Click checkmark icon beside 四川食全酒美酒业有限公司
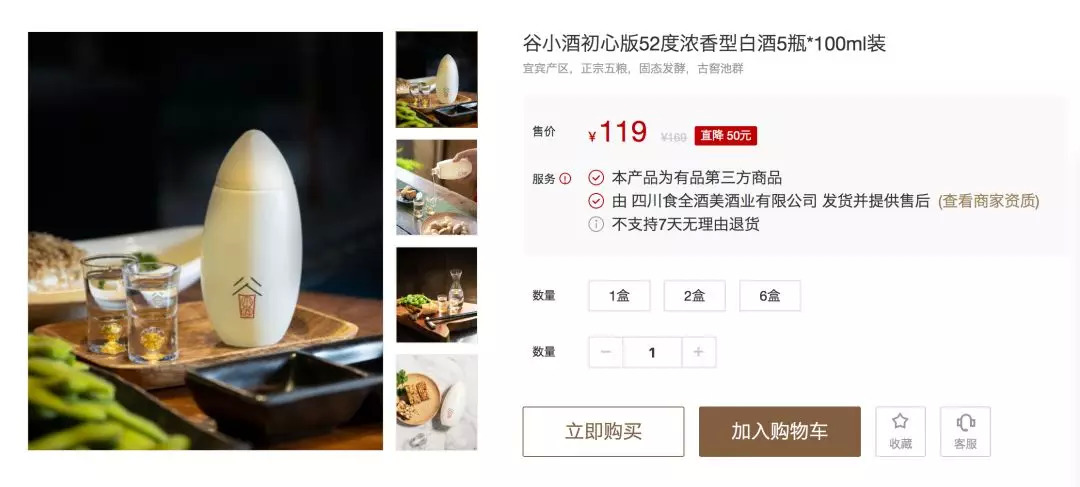 pyautogui.click(x=596, y=201)
